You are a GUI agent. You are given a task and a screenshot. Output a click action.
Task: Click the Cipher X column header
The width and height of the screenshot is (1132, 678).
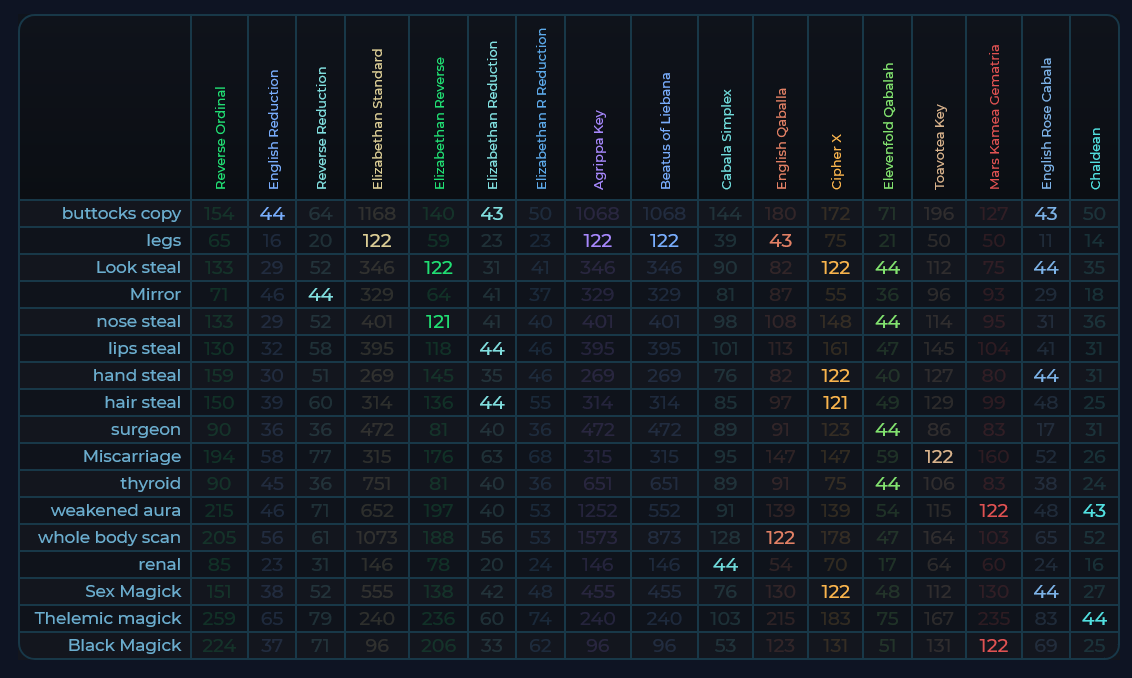click(836, 162)
